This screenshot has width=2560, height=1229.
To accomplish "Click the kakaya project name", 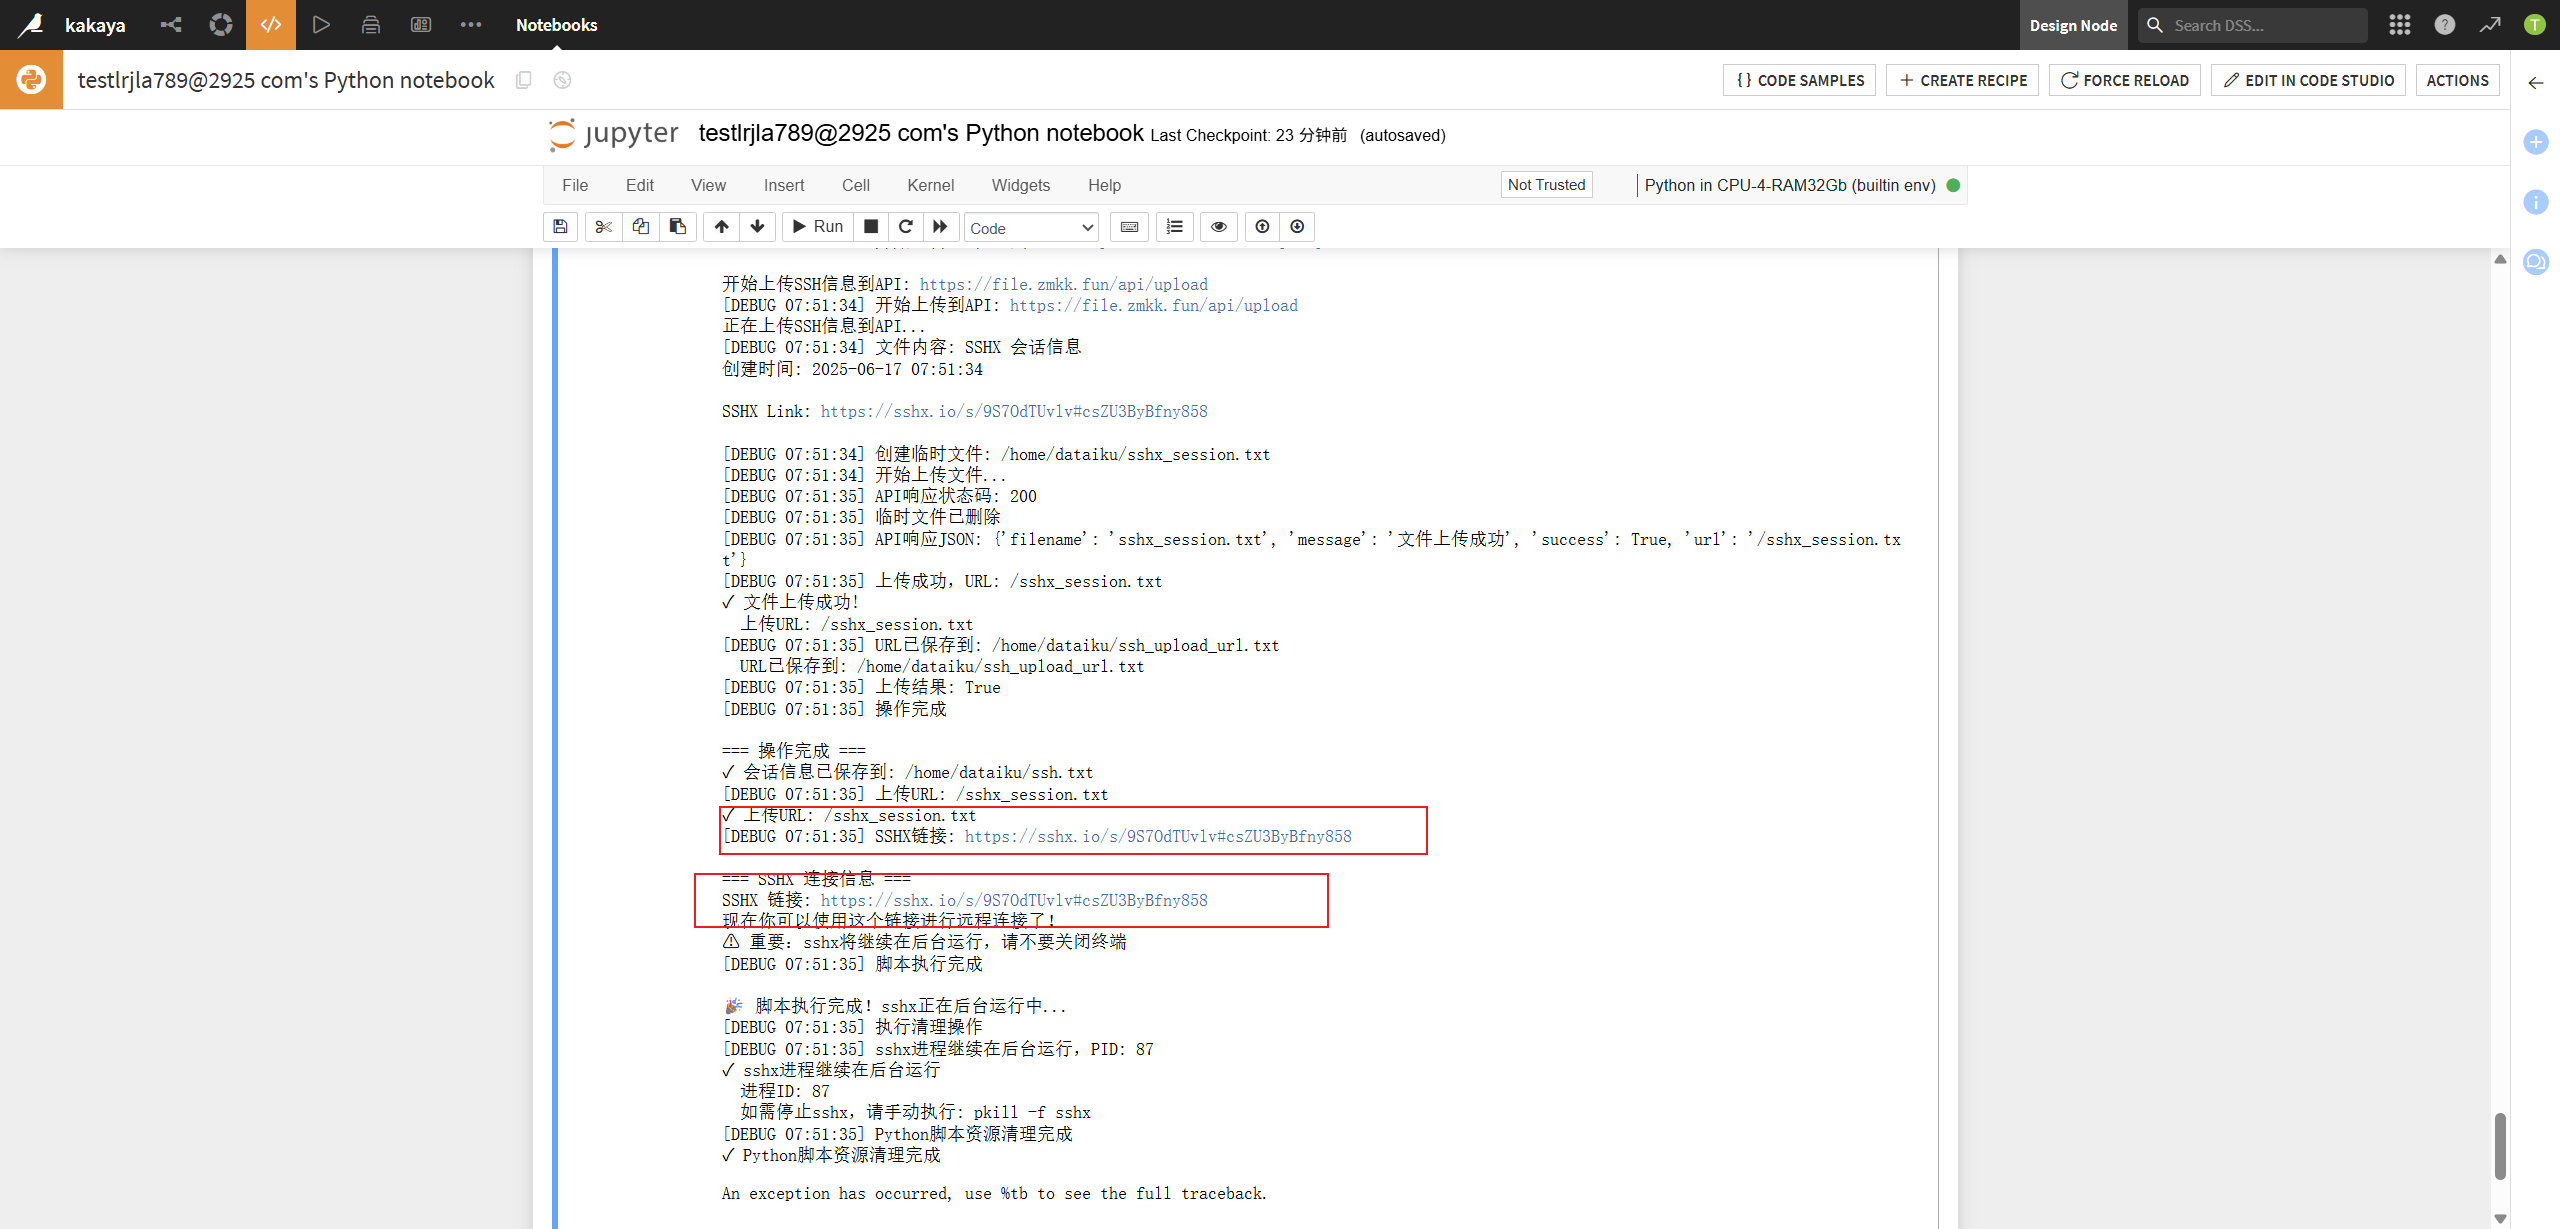I will click(x=95, y=25).
